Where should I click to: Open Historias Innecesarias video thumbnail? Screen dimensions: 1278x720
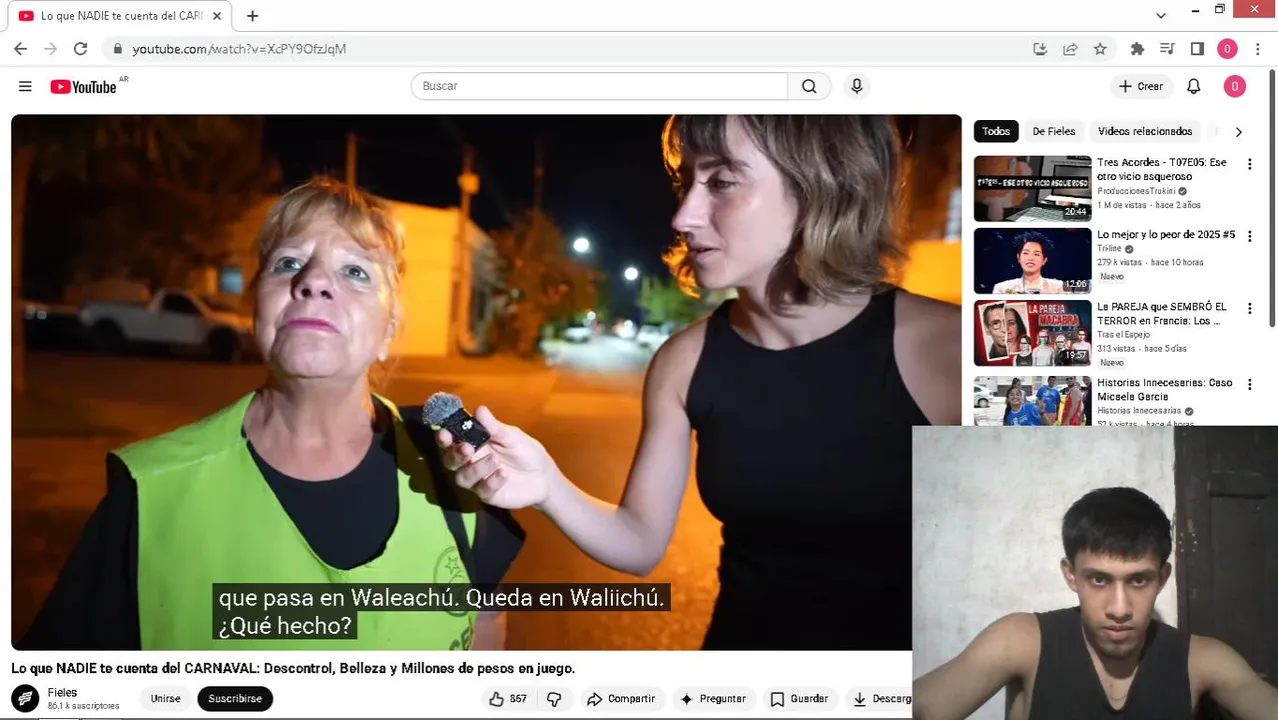[x=1033, y=401]
